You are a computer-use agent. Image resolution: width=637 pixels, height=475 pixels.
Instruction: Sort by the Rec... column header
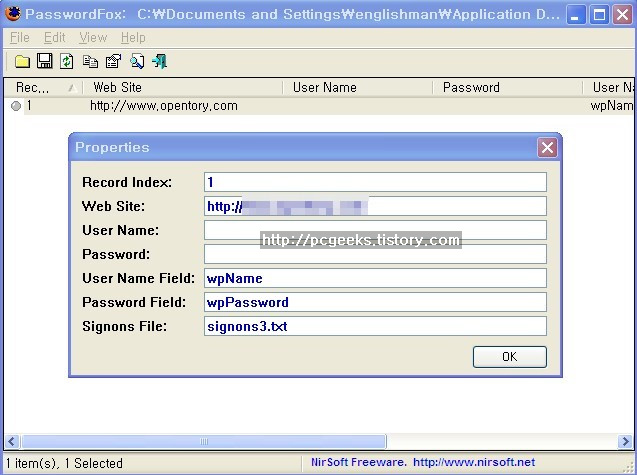pyautogui.click(x=43, y=87)
